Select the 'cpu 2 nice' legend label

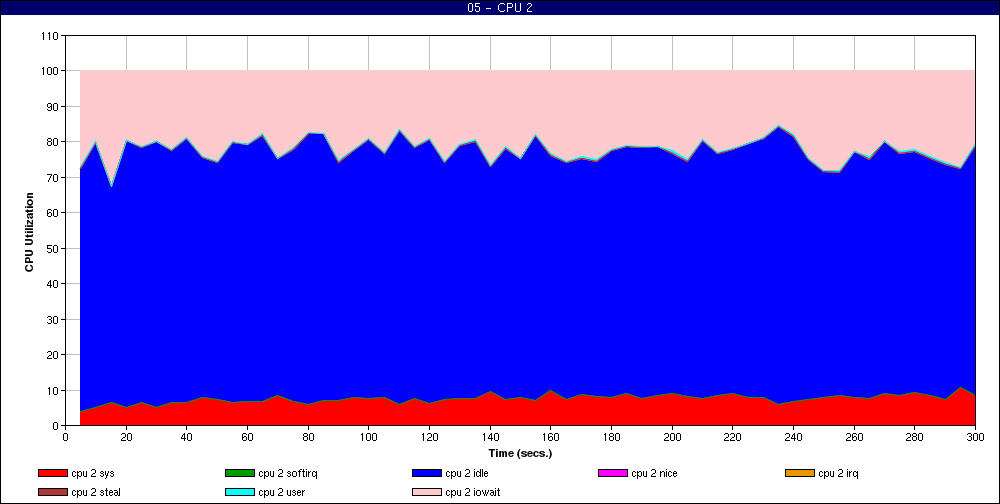pyautogui.click(x=654, y=473)
